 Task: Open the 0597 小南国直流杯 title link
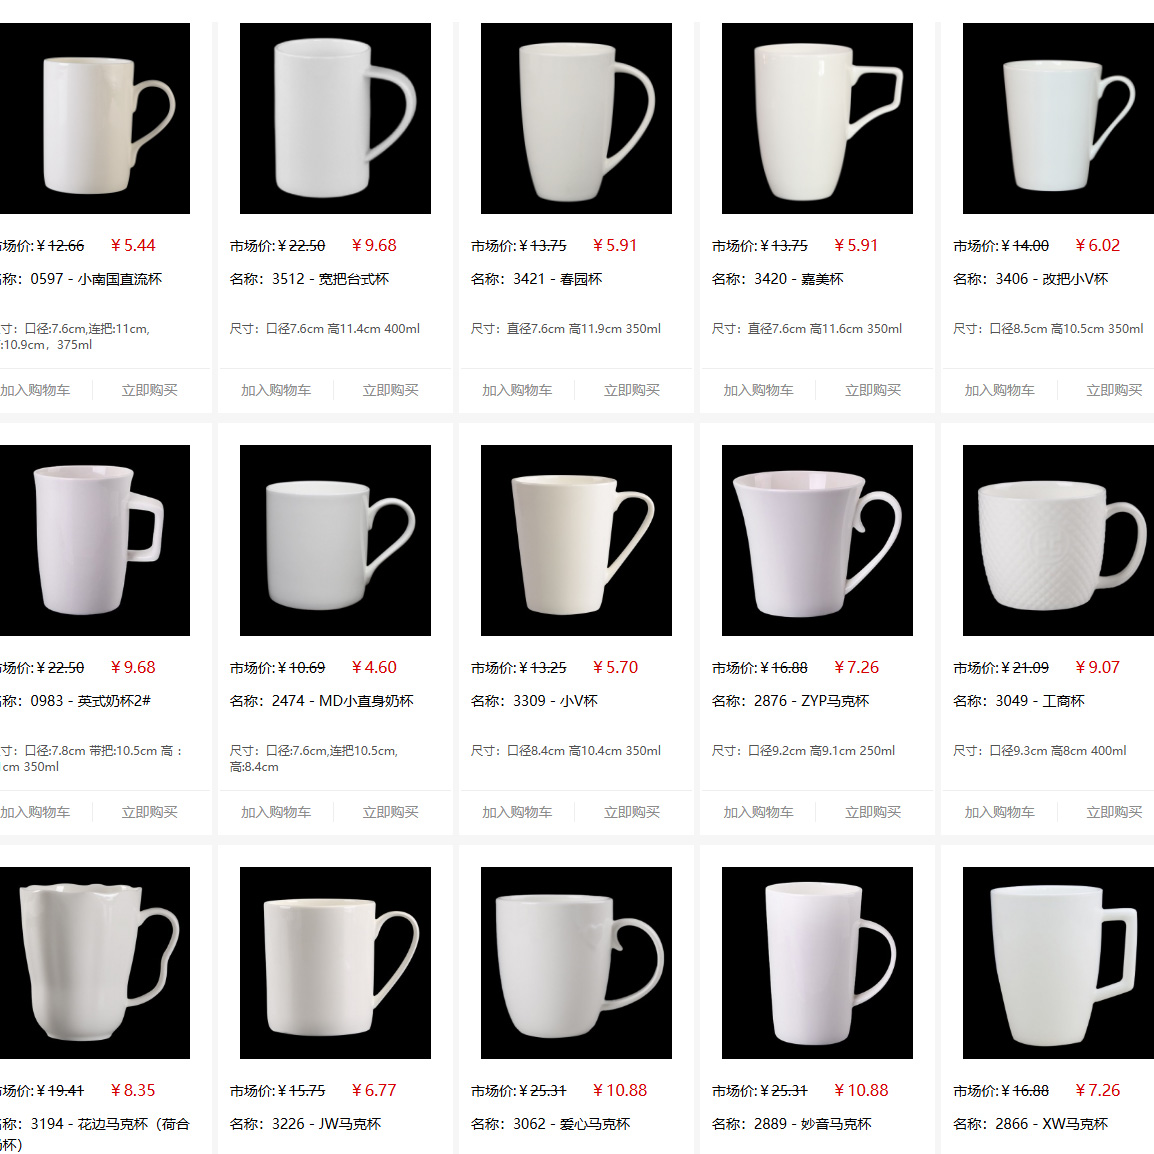96,279
